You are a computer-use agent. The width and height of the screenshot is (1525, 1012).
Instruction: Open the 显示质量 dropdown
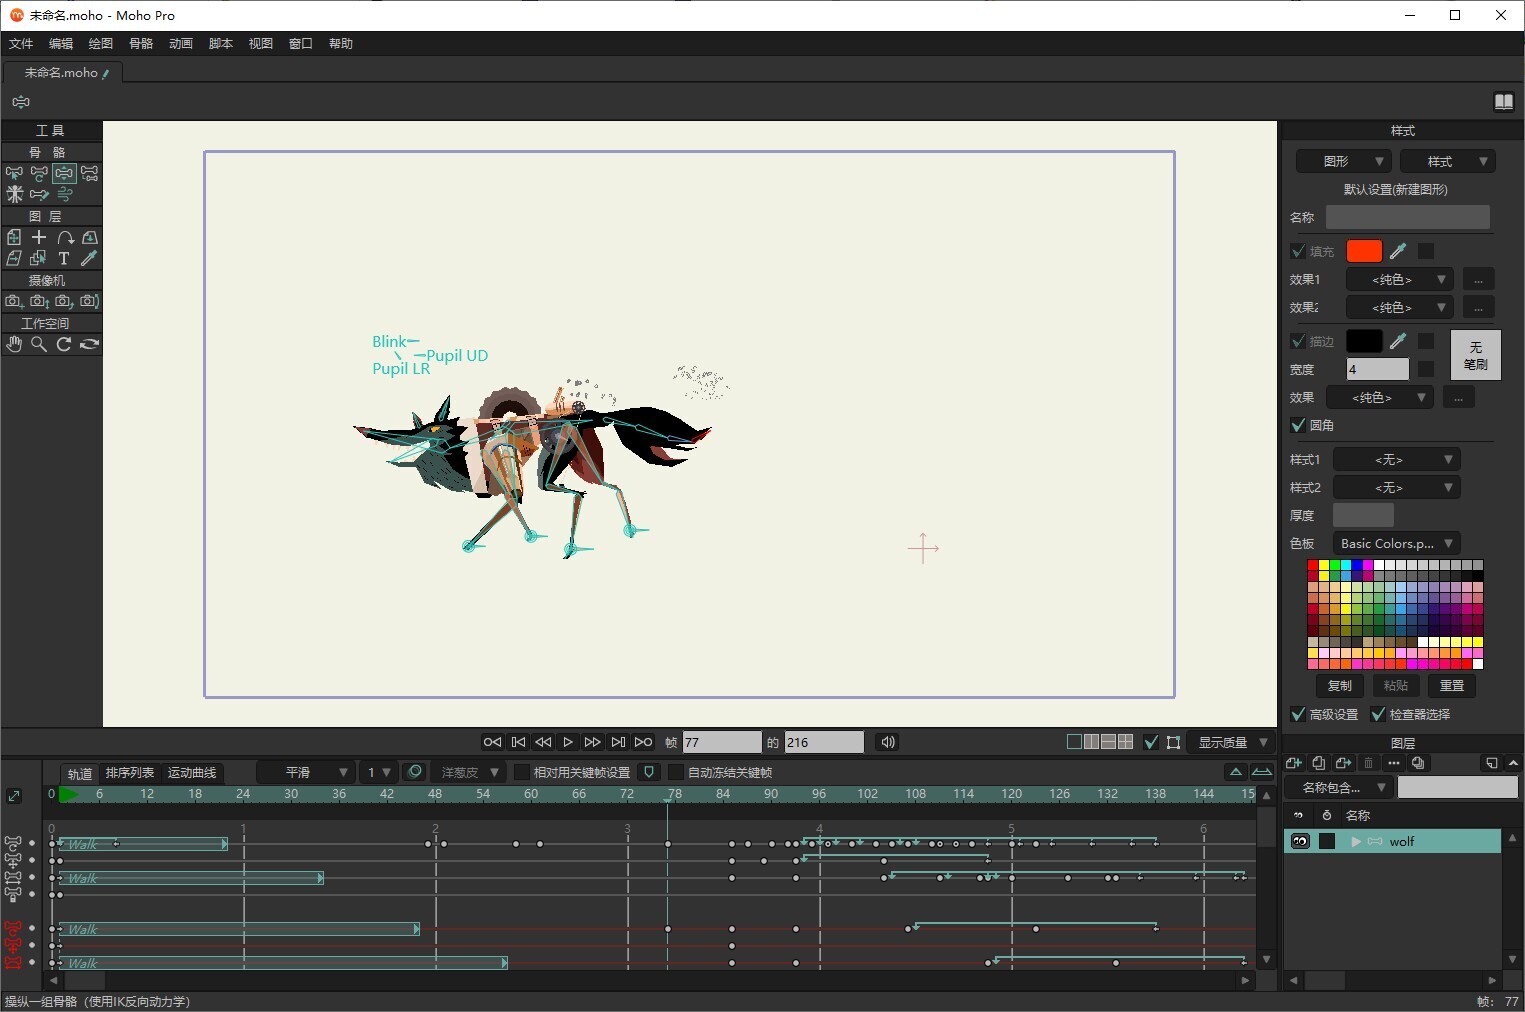coord(1232,742)
